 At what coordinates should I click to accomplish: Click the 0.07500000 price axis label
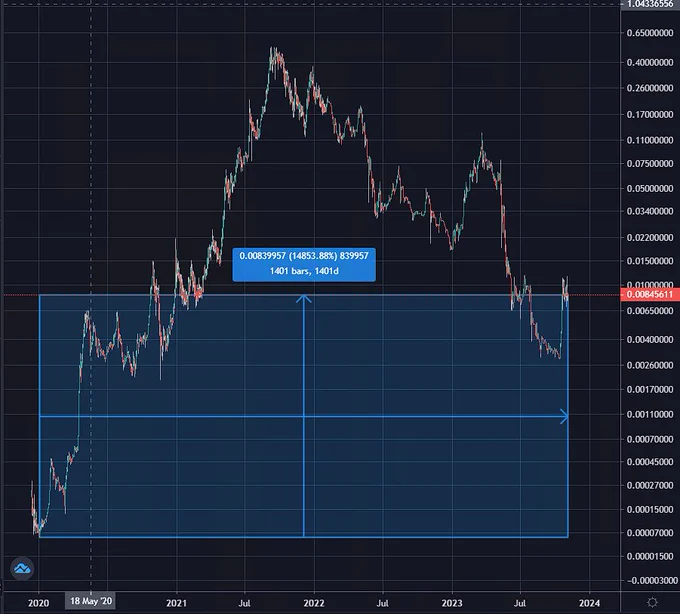[x=650, y=163]
